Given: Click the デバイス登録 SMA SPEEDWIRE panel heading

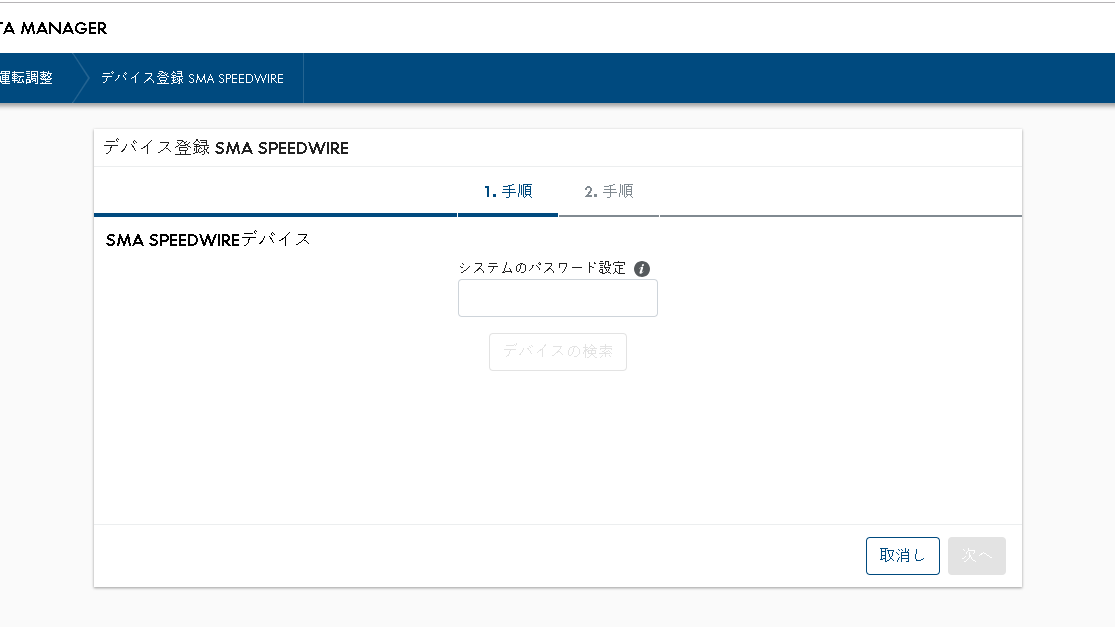Looking at the screenshot, I should (226, 148).
